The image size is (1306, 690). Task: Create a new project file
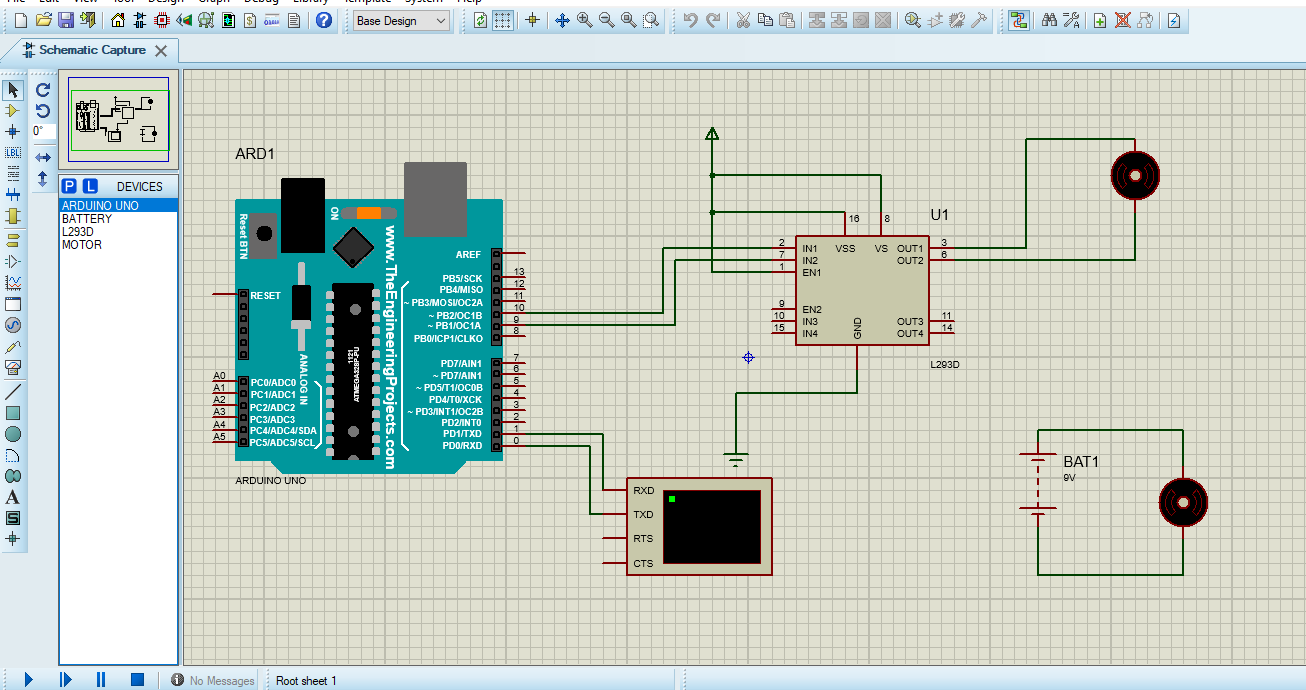click(21, 20)
